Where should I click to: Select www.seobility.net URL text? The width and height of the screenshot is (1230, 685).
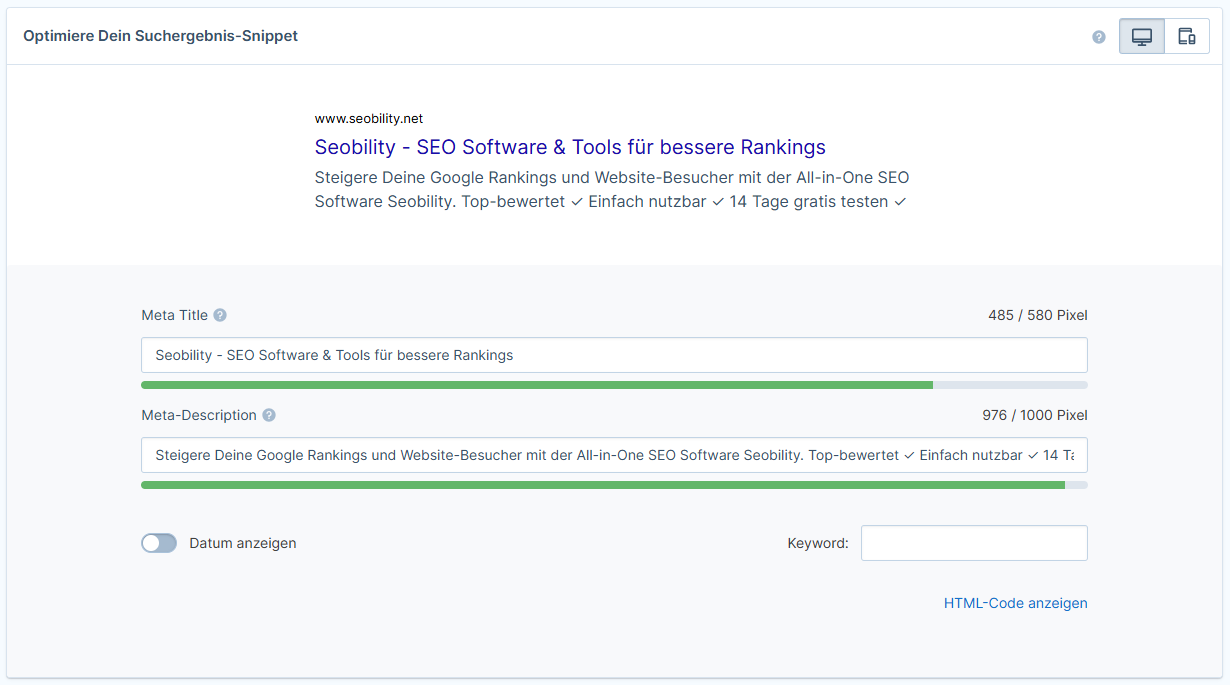pos(369,118)
